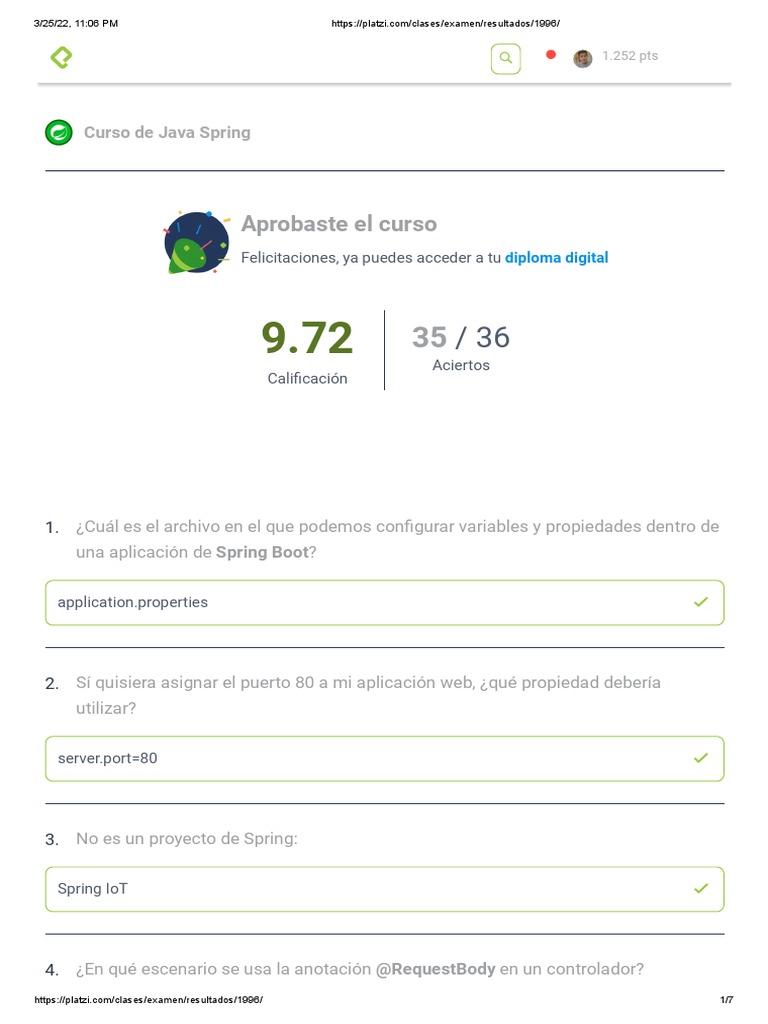
Task: Click the Java Spring course logo
Action: pyautogui.click(x=59, y=132)
